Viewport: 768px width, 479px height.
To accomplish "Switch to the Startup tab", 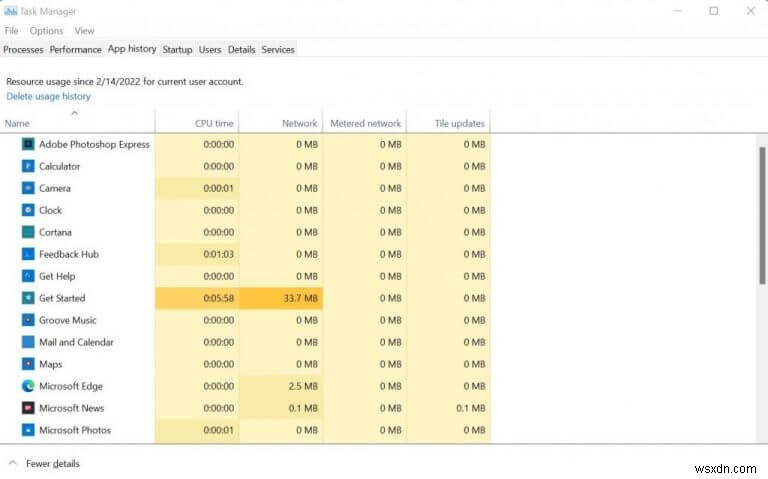I will [x=177, y=49].
